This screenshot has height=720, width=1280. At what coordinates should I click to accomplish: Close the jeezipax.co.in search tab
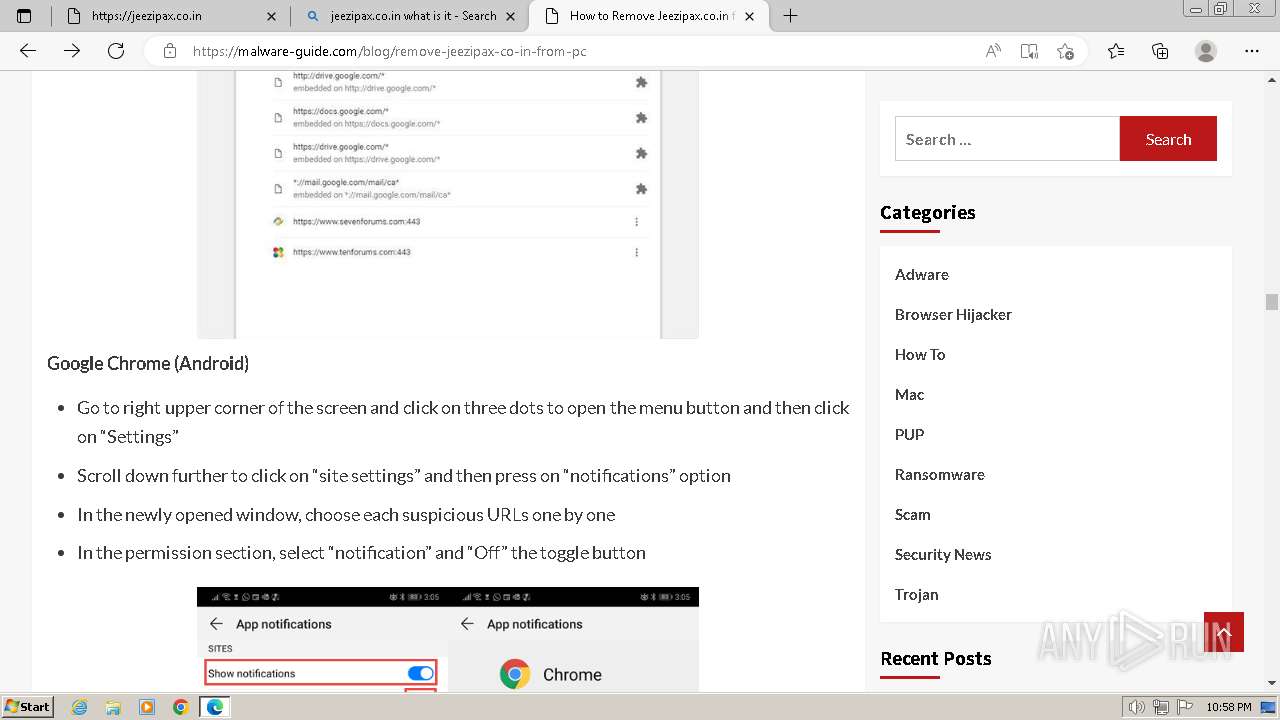[511, 16]
